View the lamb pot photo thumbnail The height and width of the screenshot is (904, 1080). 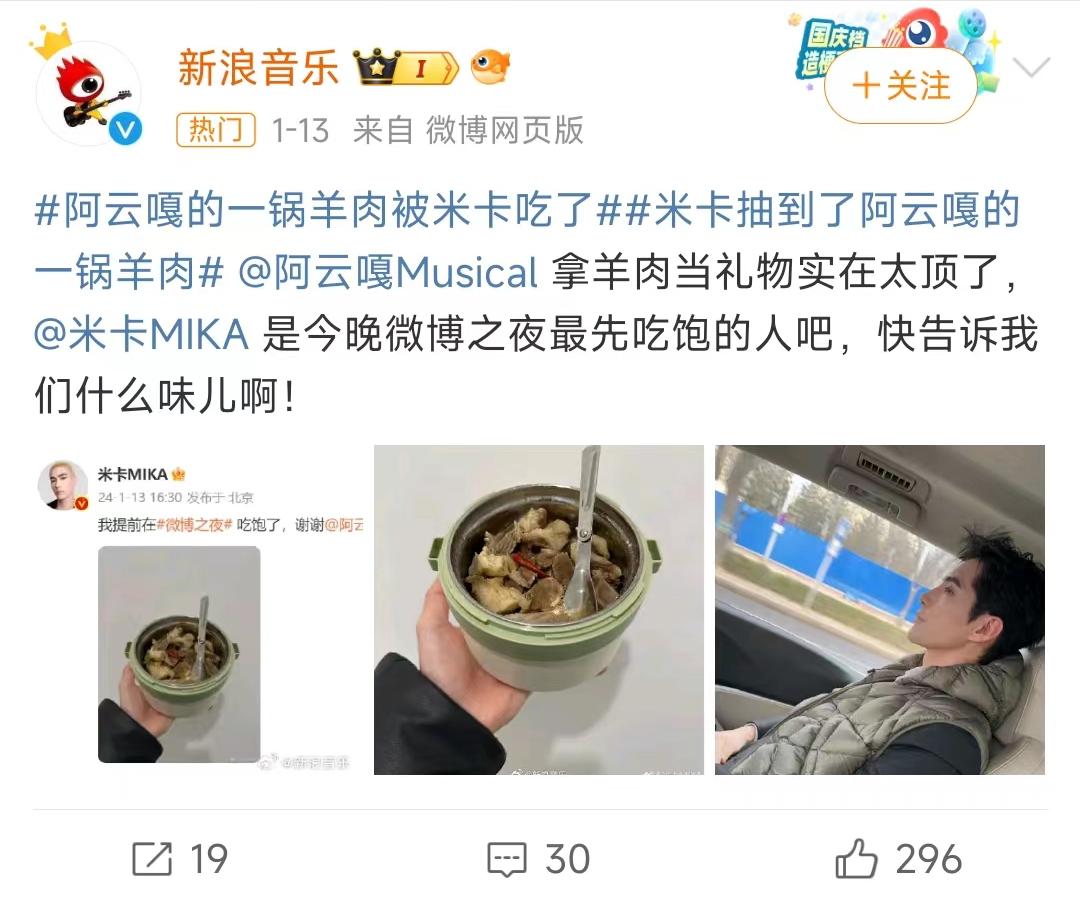(x=539, y=610)
